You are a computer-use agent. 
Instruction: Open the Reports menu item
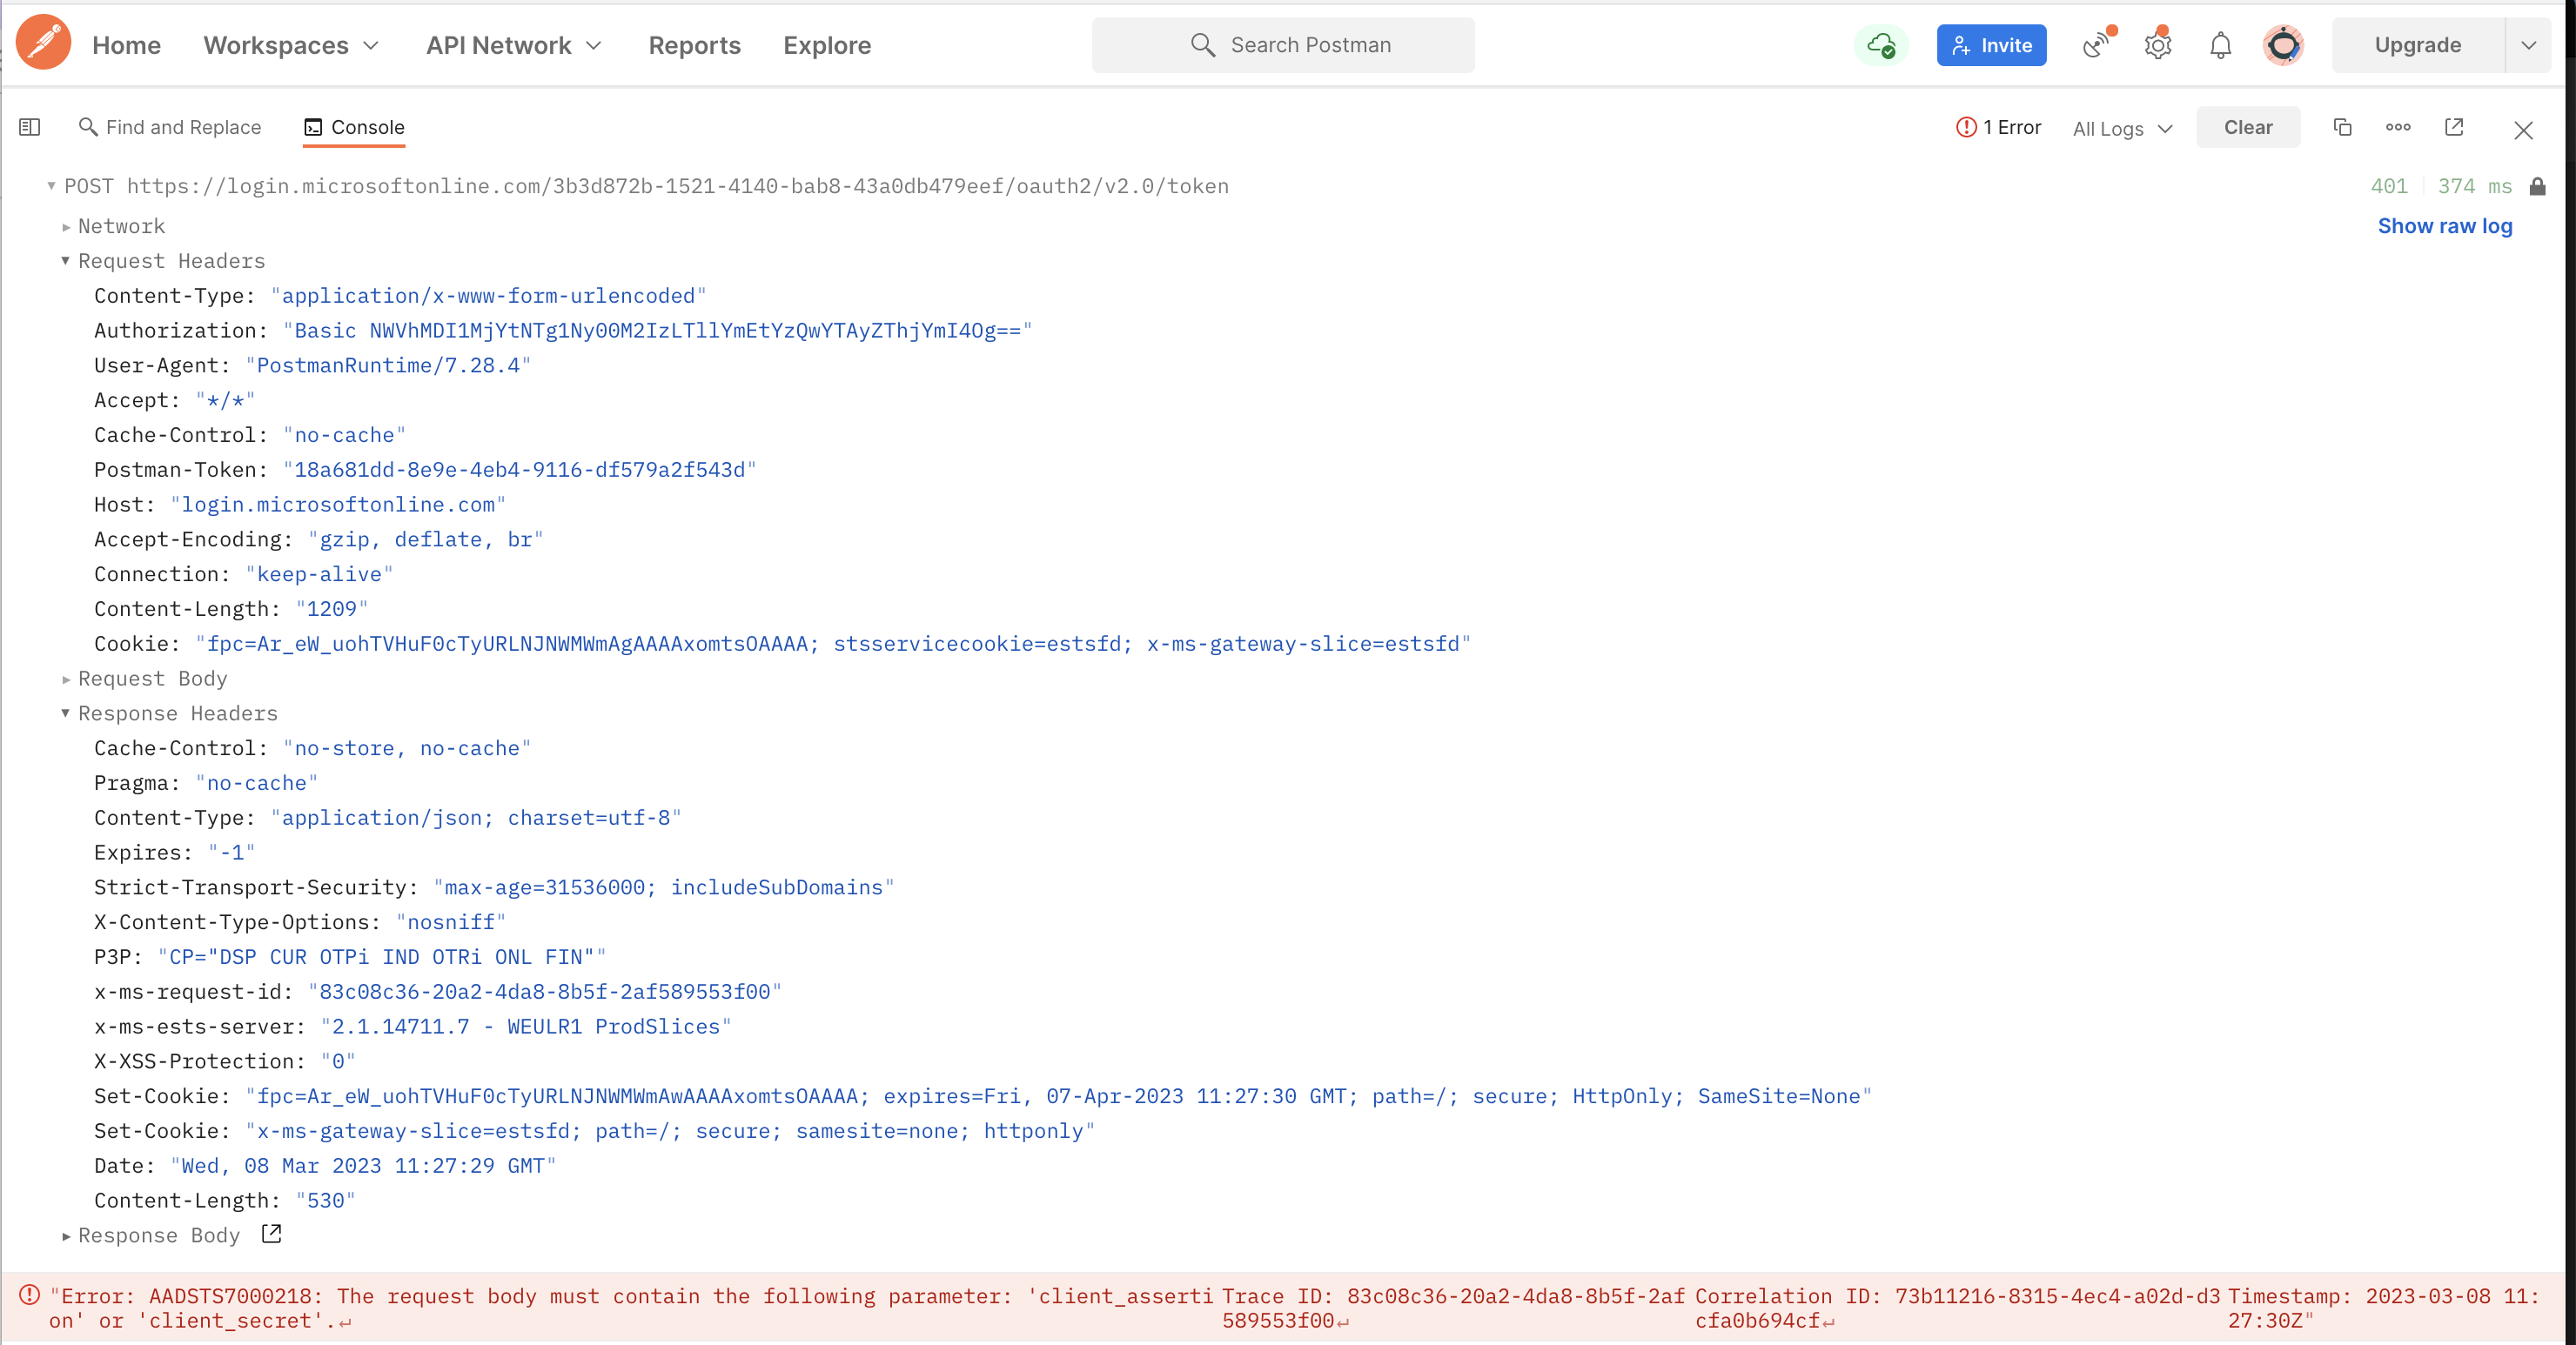click(694, 45)
